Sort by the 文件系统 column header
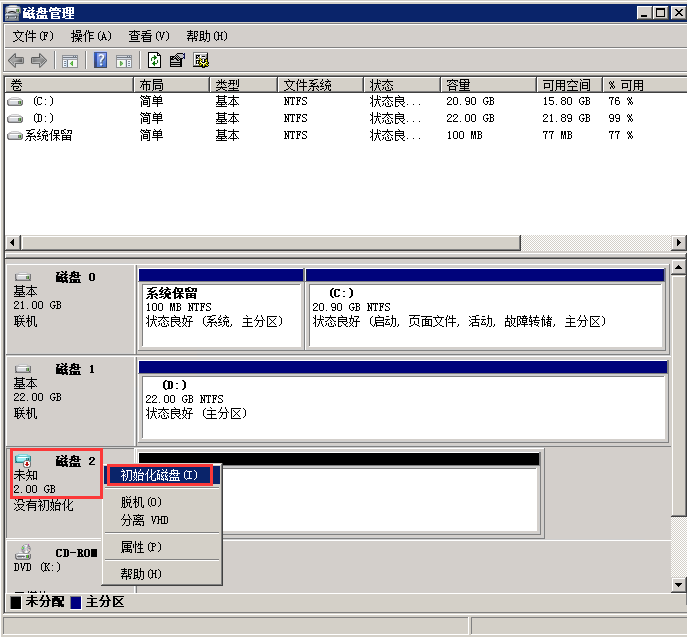The width and height of the screenshot is (687, 637). pyautogui.click(x=321, y=85)
